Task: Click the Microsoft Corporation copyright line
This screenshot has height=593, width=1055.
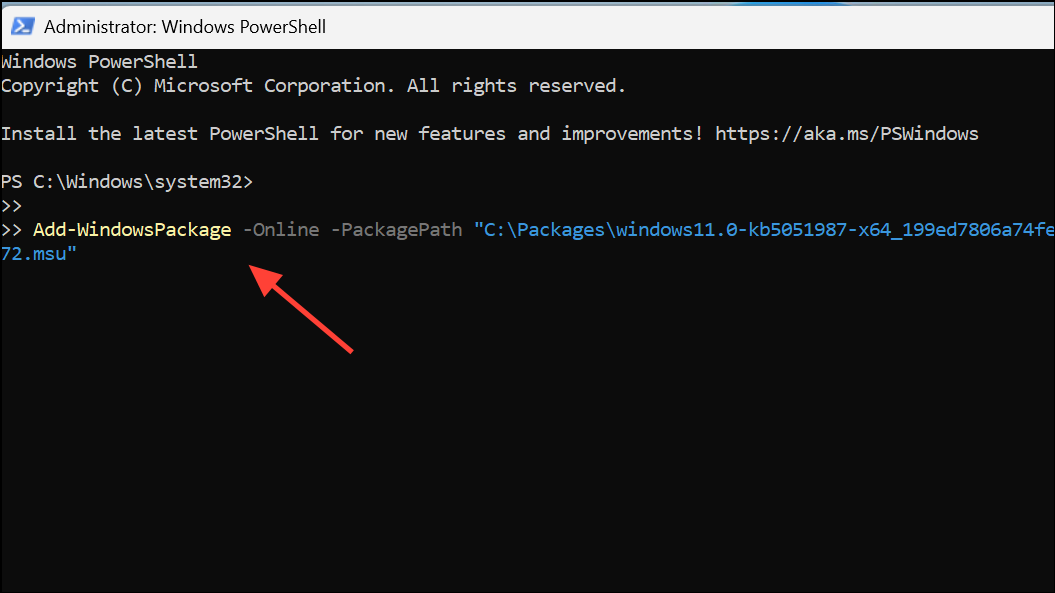Action: coord(313,86)
